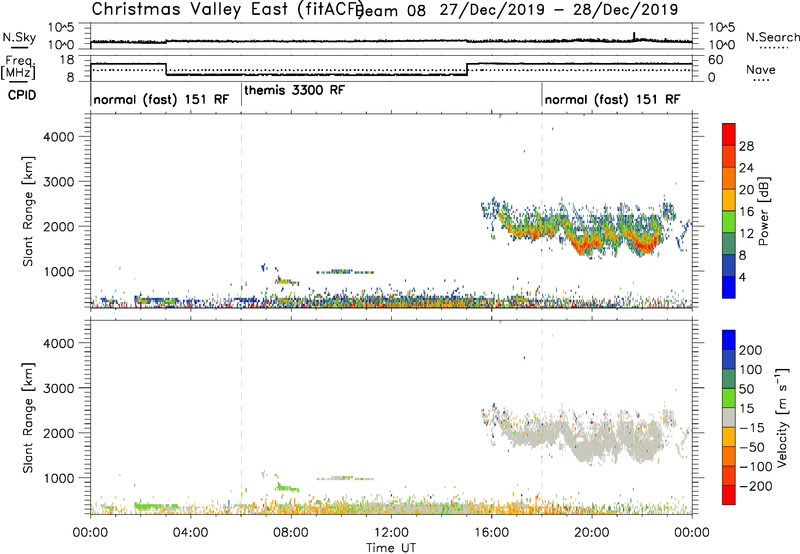Click the '08:00' time axis label
The height and width of the screenshot is (554, 800).
tap(291, 533)
